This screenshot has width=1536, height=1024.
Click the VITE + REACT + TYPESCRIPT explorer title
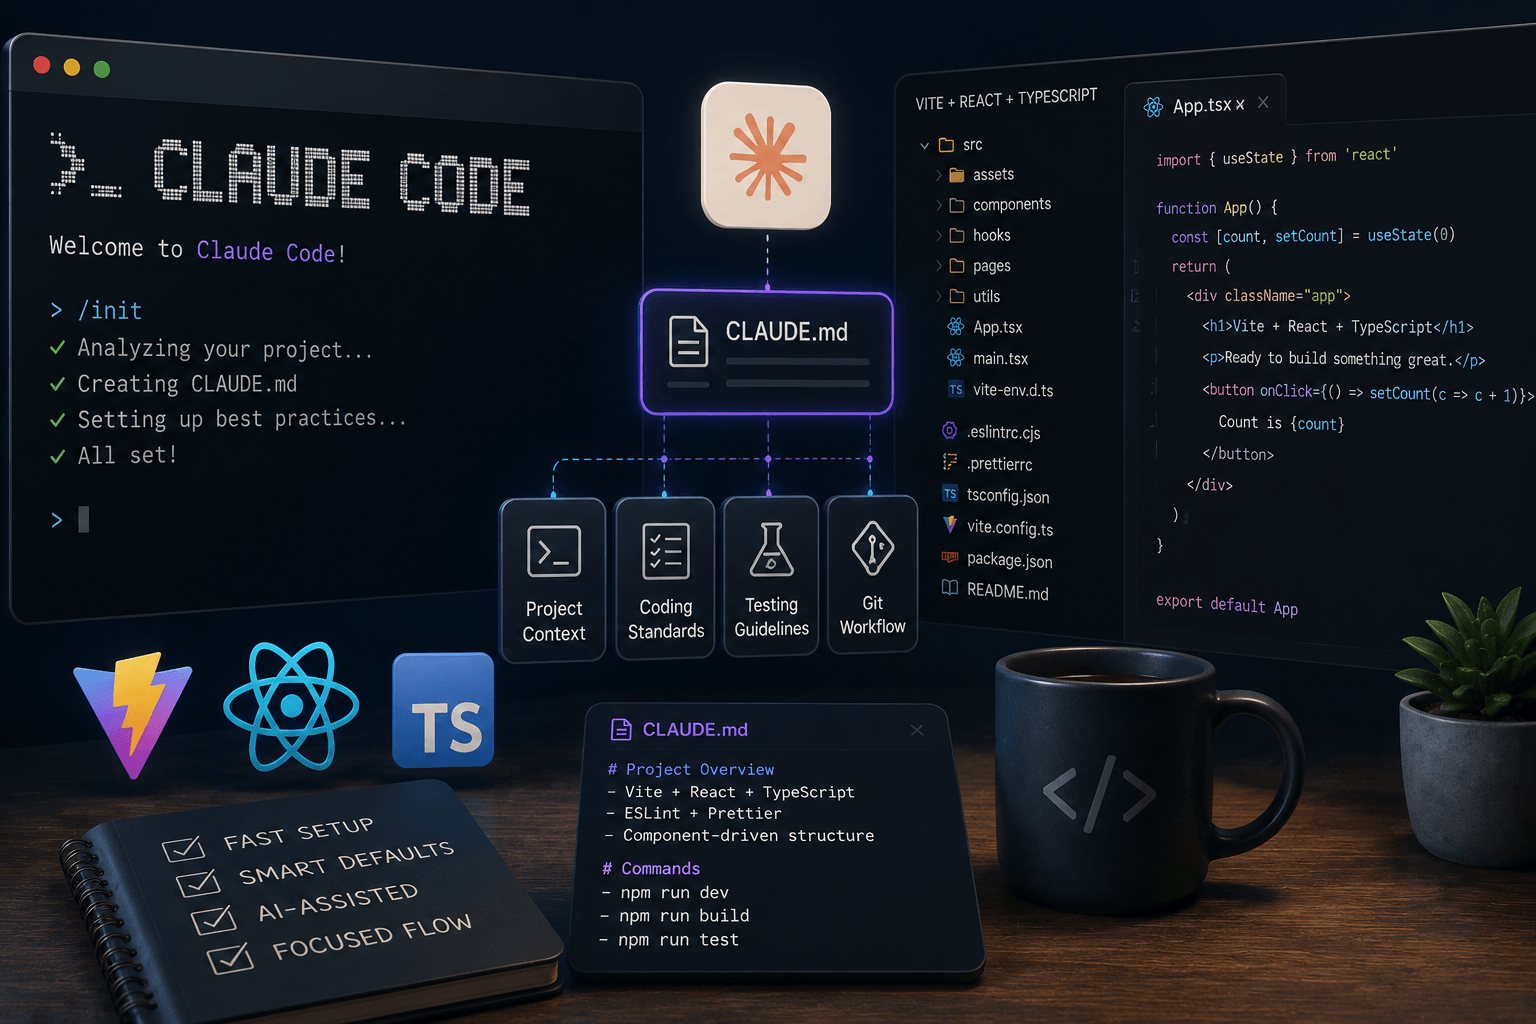pos(1006,100)
